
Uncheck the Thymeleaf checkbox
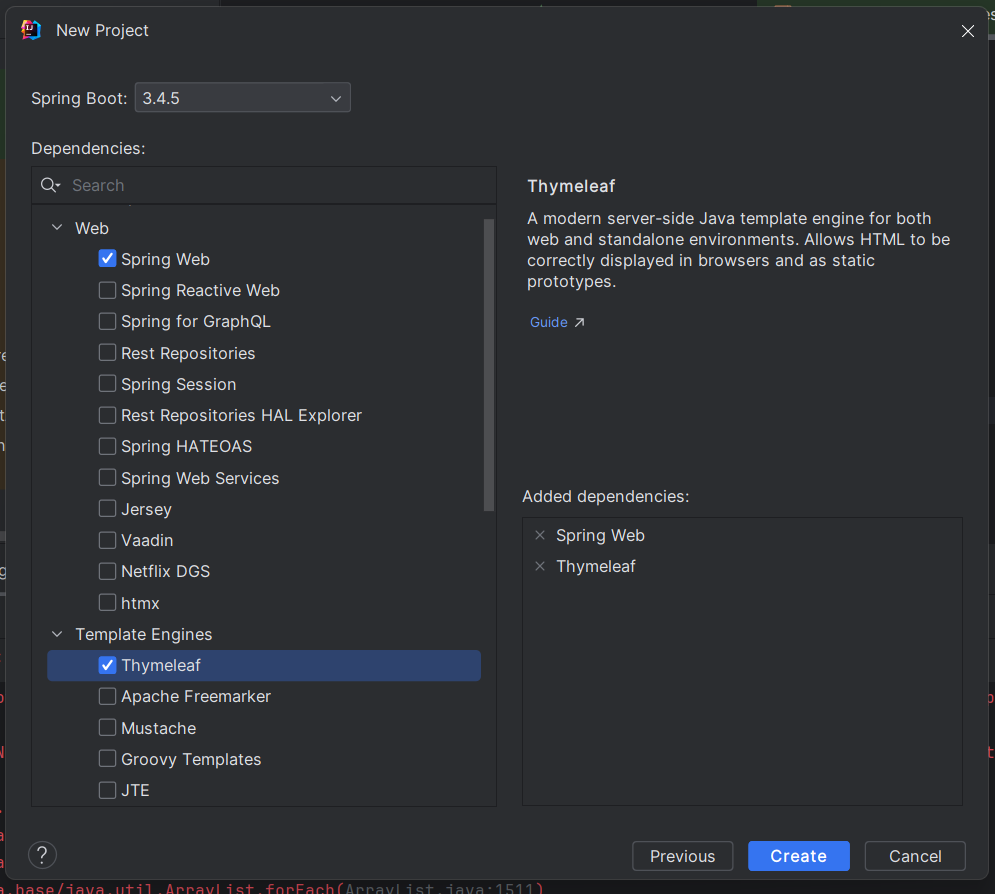pyautogui.click(x=107, y=665)
